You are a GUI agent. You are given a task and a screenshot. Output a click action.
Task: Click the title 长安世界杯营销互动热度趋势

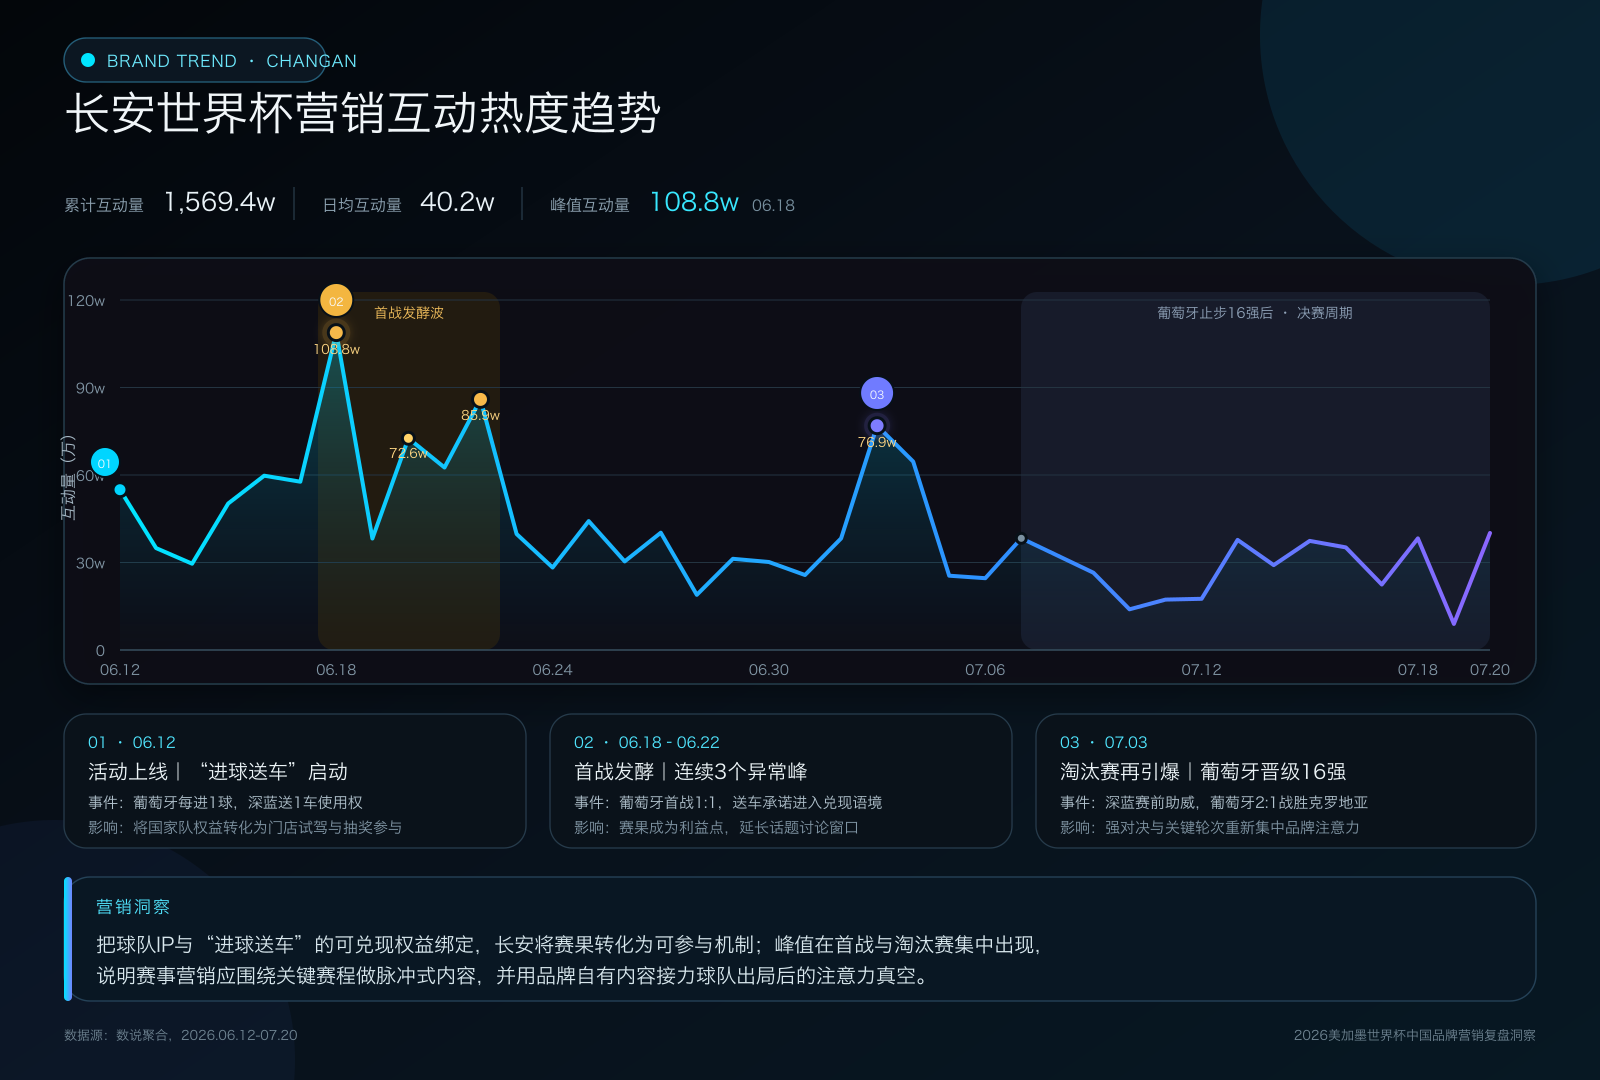pyautogui.click(x=363, y=113)
